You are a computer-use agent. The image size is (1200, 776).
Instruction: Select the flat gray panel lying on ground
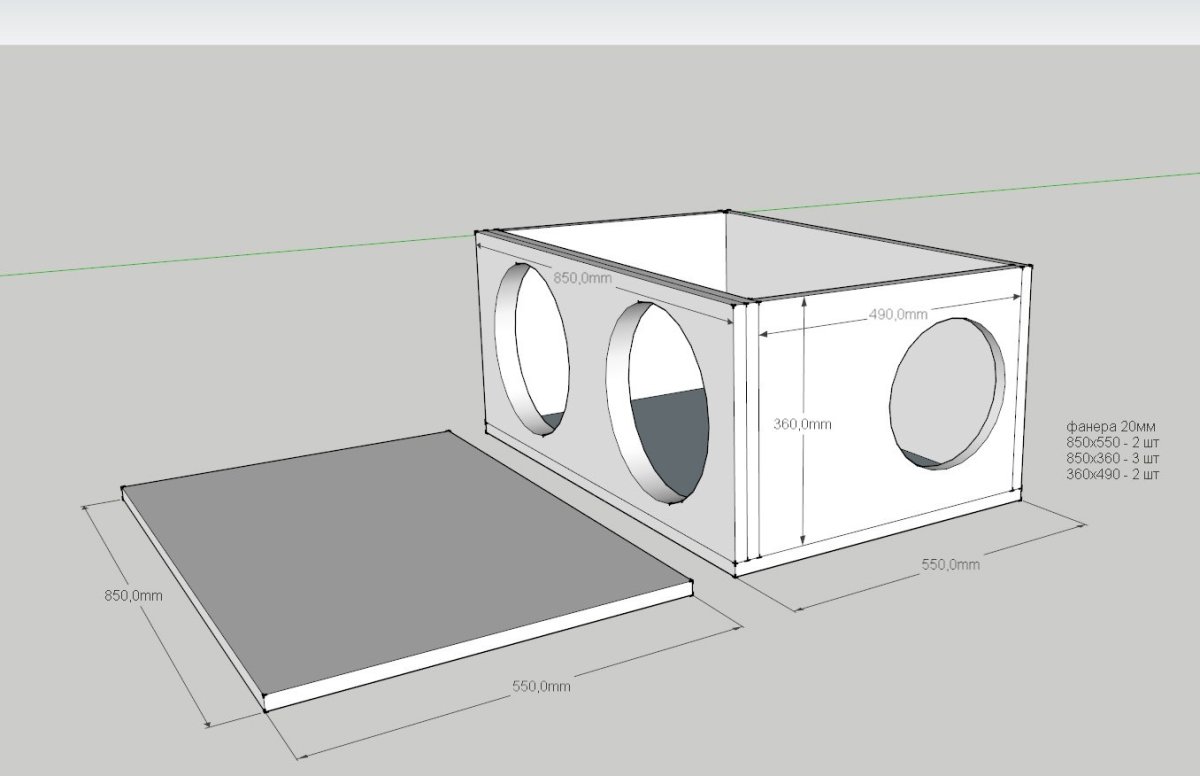pyautogui.click(x=400, y=560)
